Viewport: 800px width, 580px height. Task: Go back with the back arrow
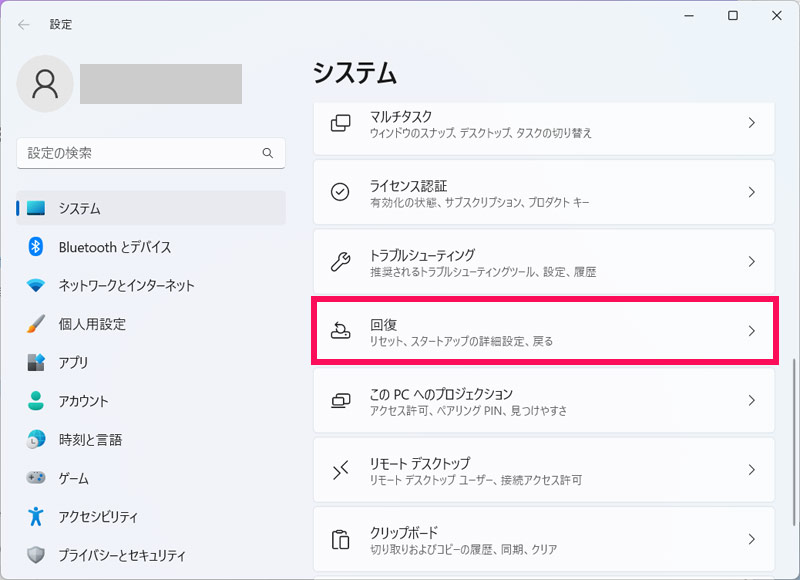(x=23, y=24)
